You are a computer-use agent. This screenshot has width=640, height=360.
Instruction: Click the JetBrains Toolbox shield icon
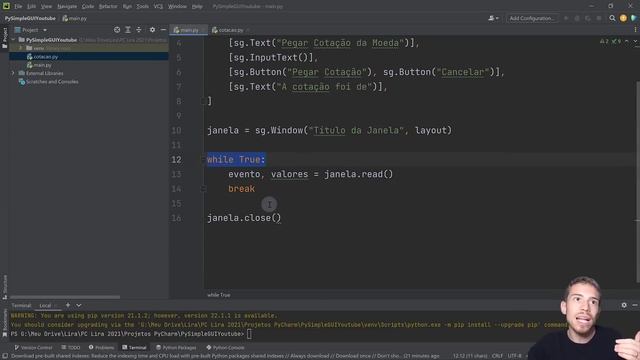pyautogui.click(x=634, y=18)
